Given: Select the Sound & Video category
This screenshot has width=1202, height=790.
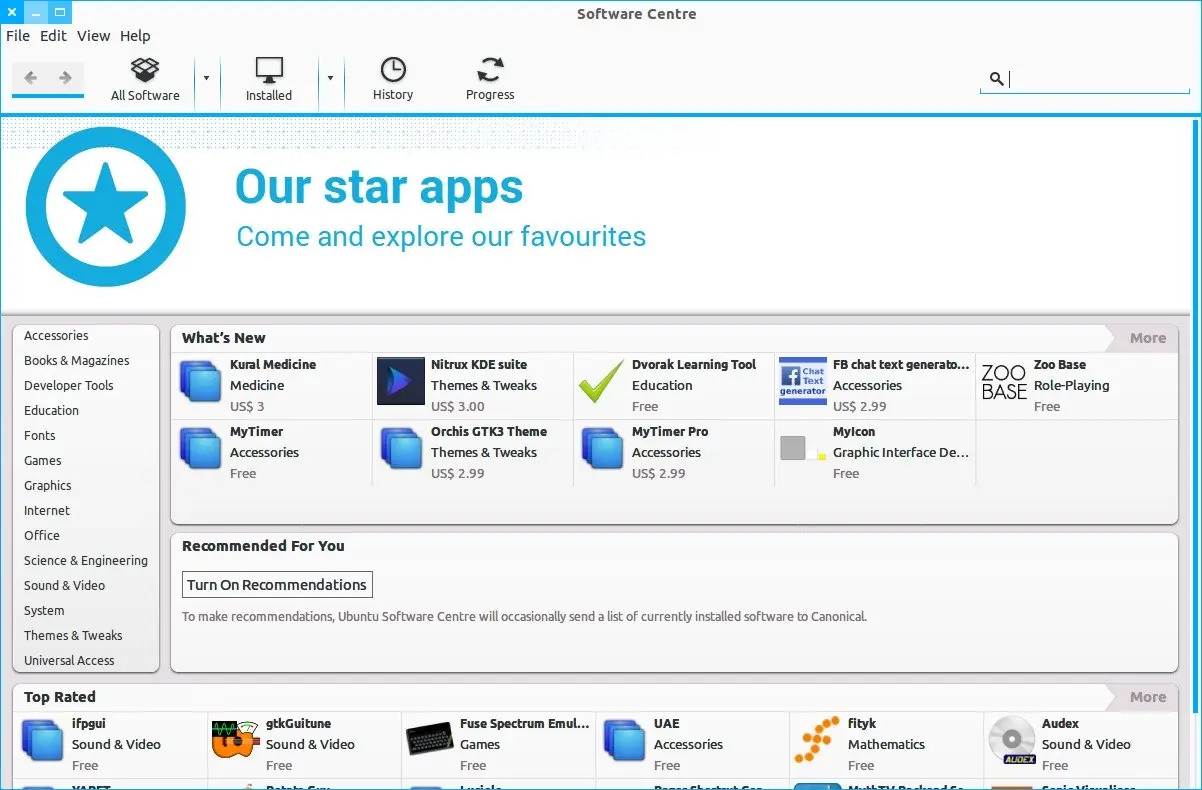Looking at the screenshot, I should pos(64,586).
